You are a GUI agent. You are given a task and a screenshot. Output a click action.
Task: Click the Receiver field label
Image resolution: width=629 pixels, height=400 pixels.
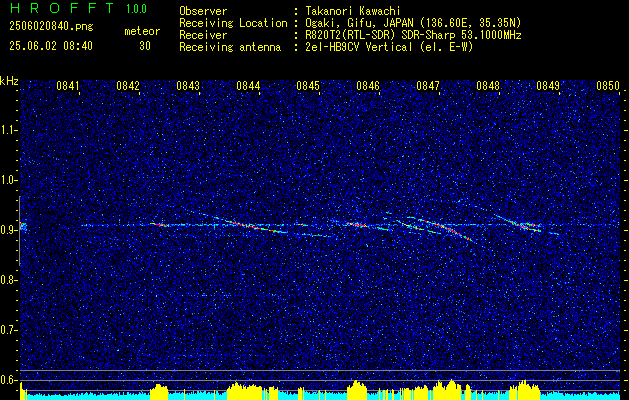click(203, 35)
